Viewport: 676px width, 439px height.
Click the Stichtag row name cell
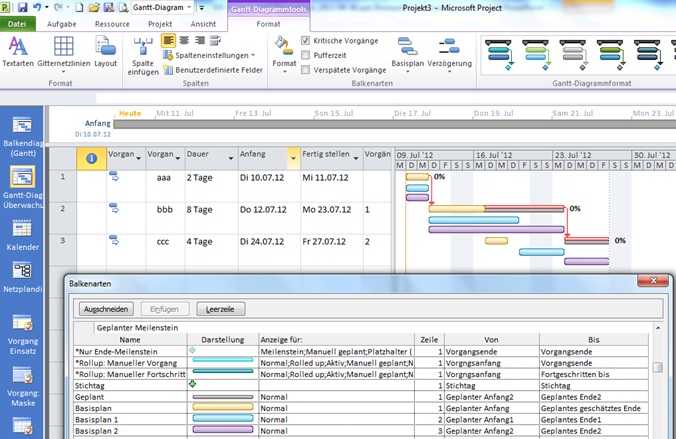130,386
